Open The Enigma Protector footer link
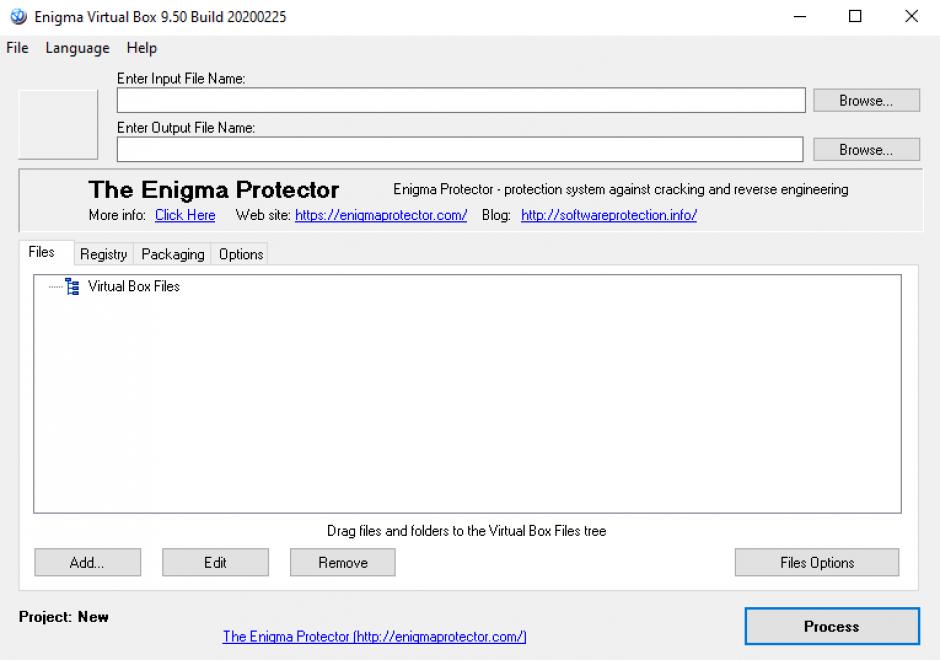The image size is (940, 660). tap(375, 637)
